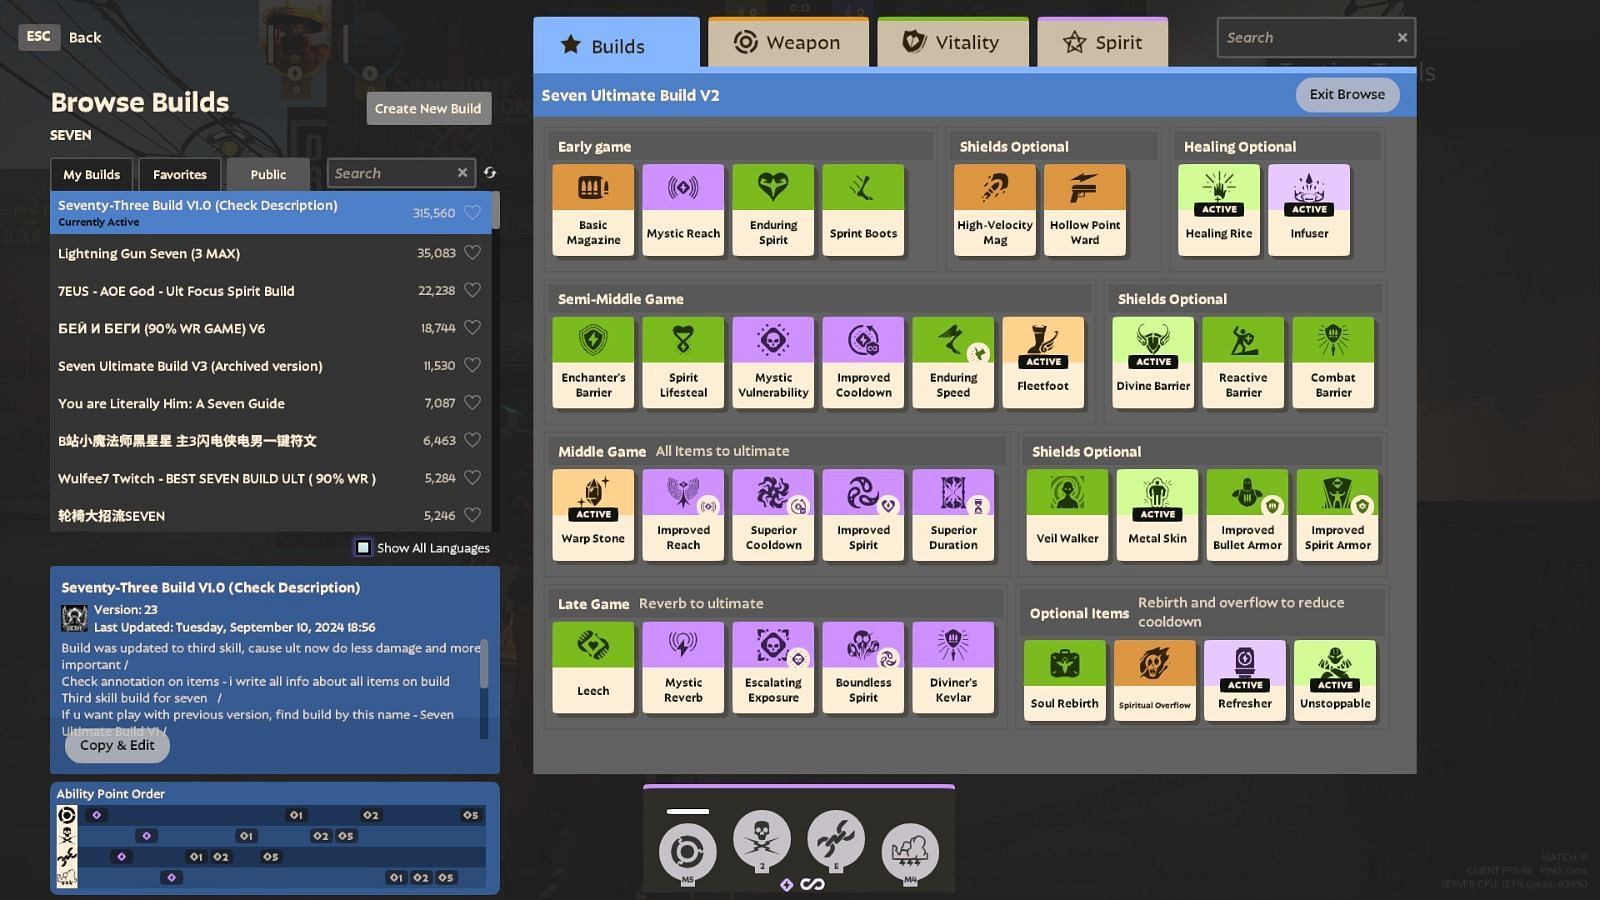Pick the Mystic Reverb item
1600x900 pixels.
tap(683, 667)
